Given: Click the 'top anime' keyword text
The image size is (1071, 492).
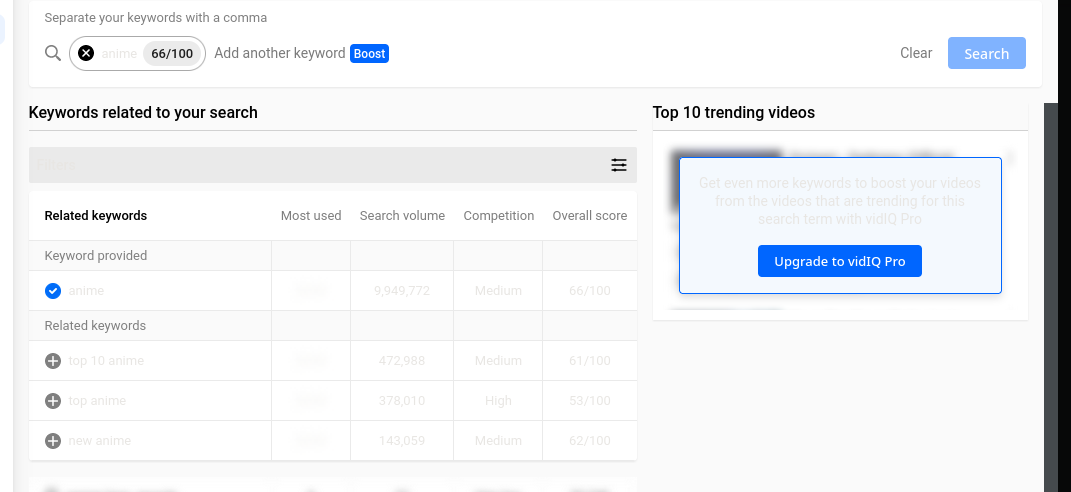Looking at the screenshot, I should tap(97, 401).
